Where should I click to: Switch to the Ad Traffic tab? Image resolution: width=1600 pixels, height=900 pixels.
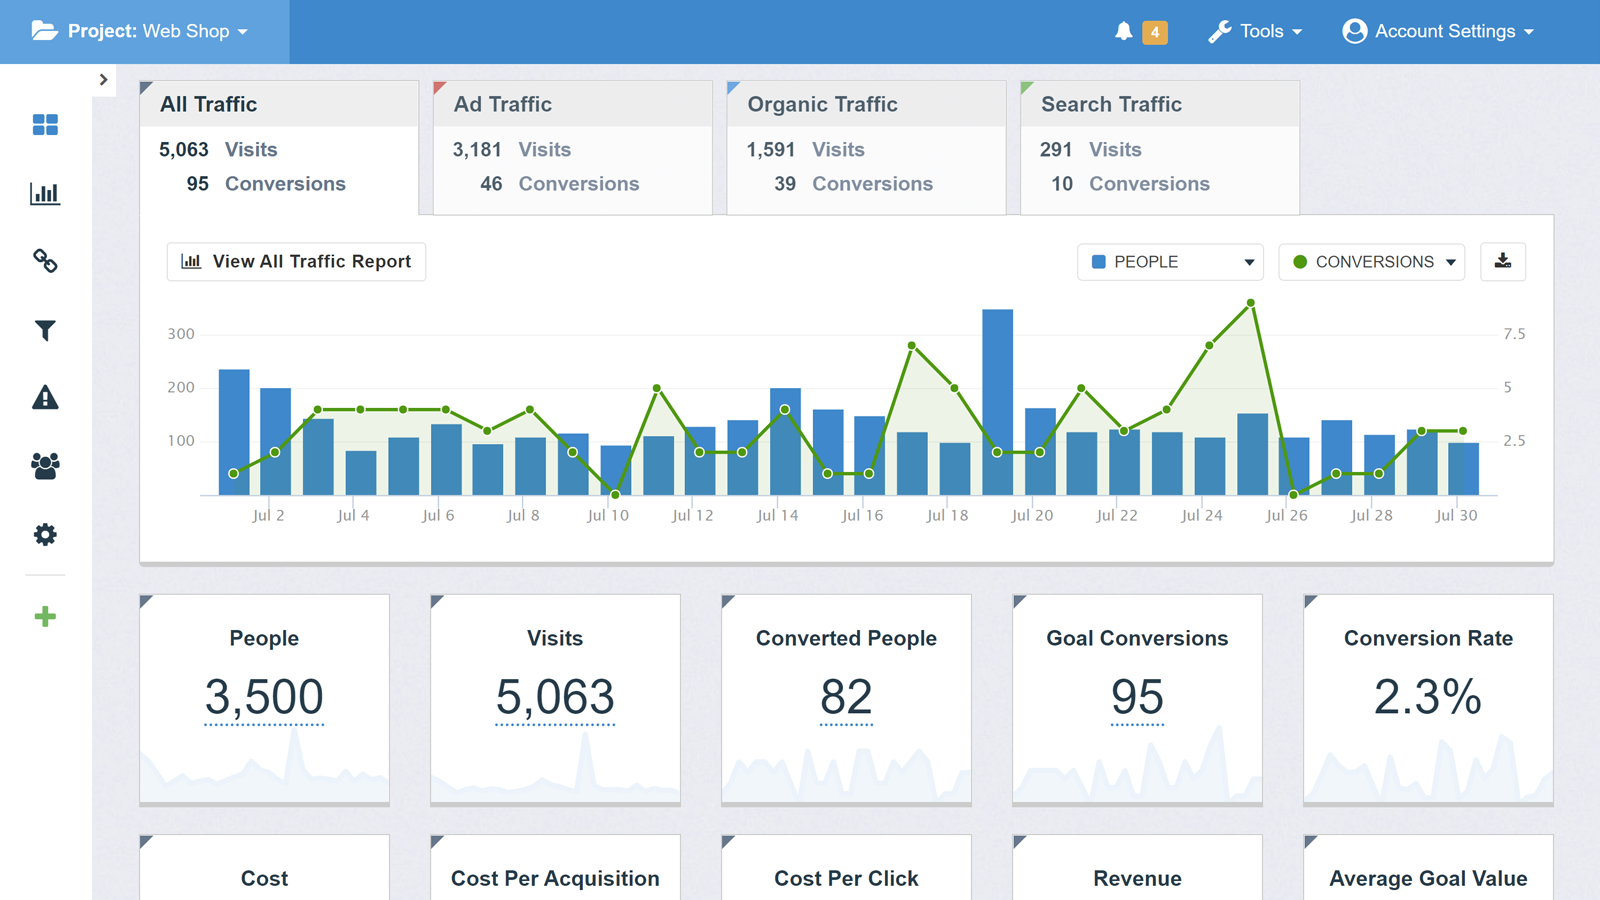click(571, 145)
